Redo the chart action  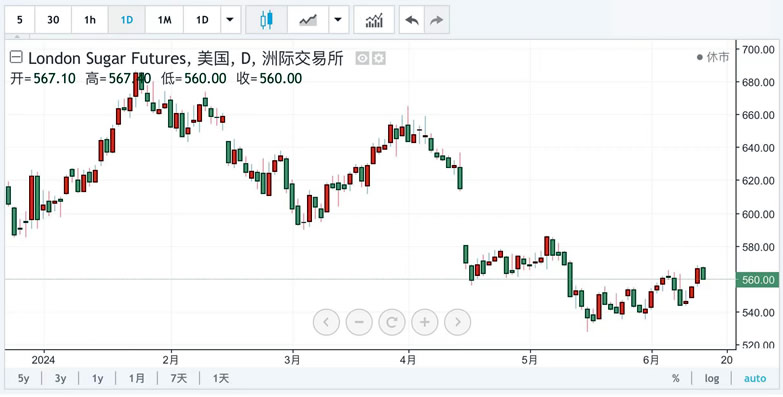(437, 20)
